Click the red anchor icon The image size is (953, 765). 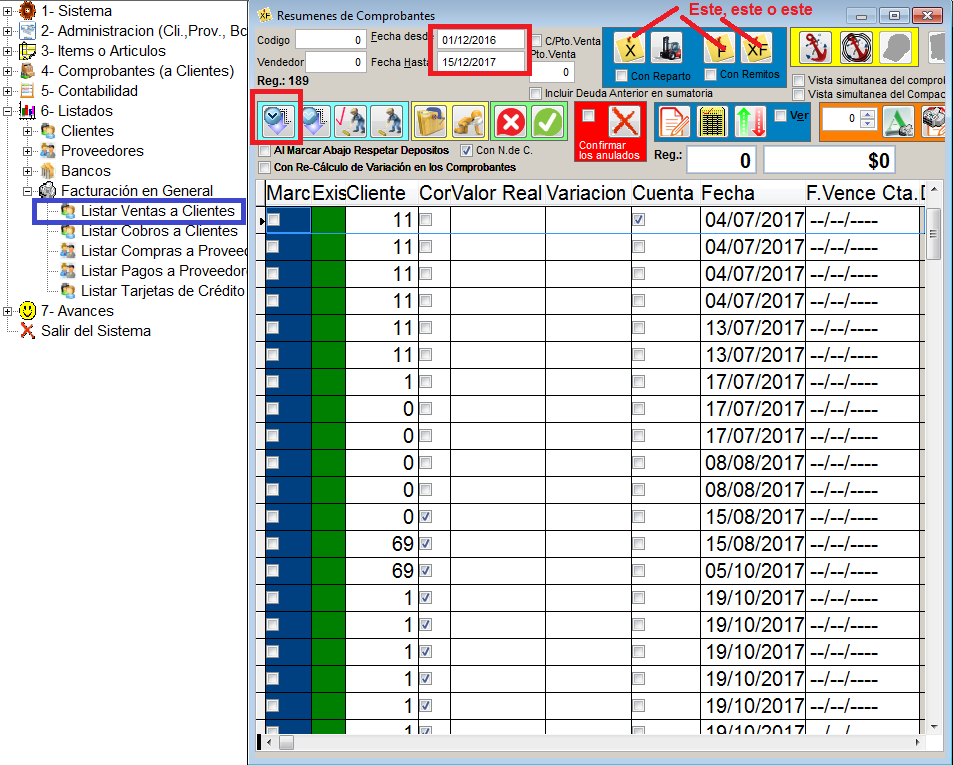coord(814,47)
